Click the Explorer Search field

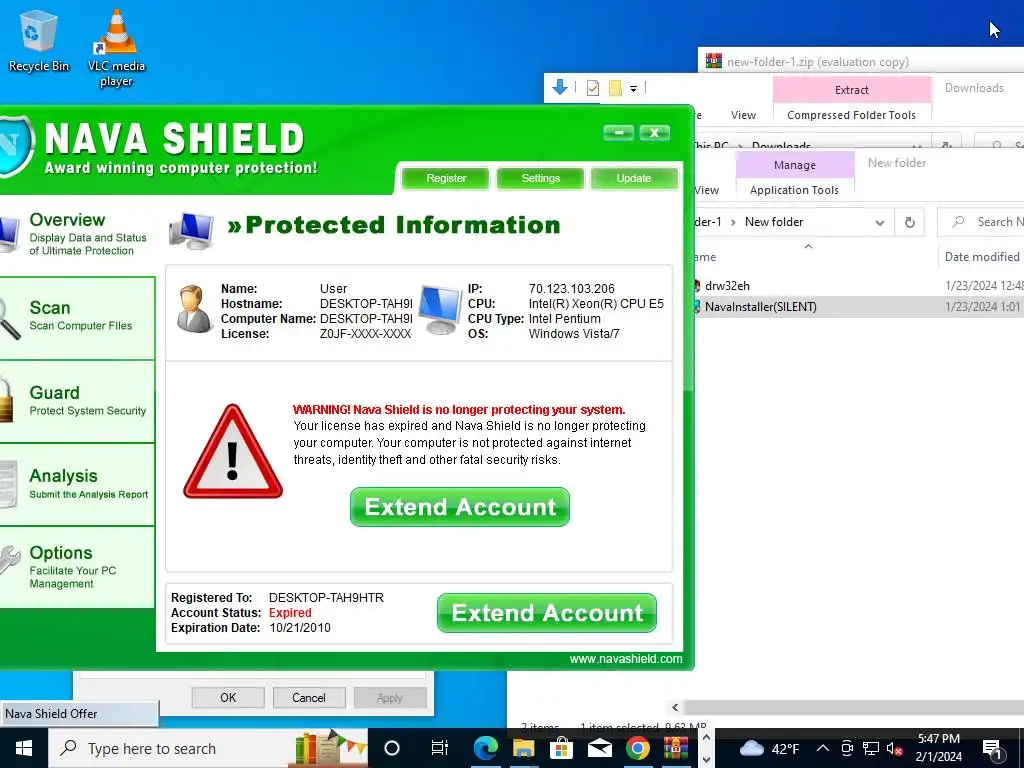pos(981,222)
